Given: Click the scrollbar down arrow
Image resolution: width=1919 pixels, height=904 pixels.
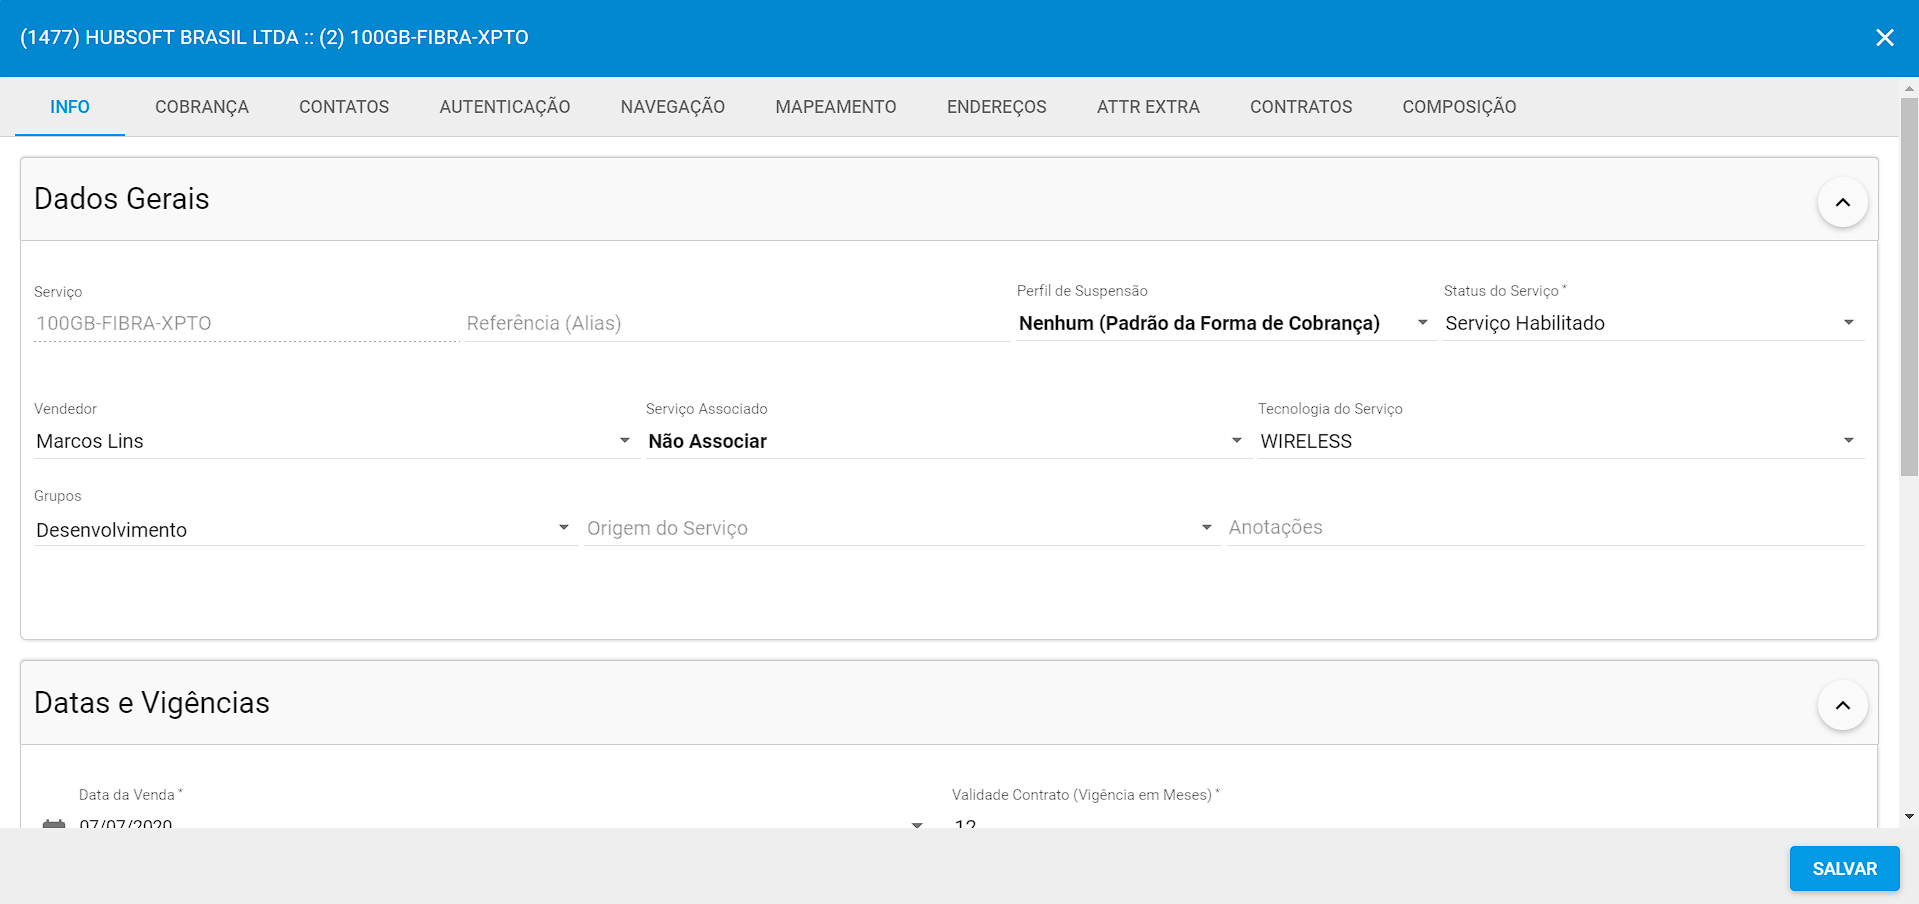Looking at the screenshot, I should [1909, 817].
